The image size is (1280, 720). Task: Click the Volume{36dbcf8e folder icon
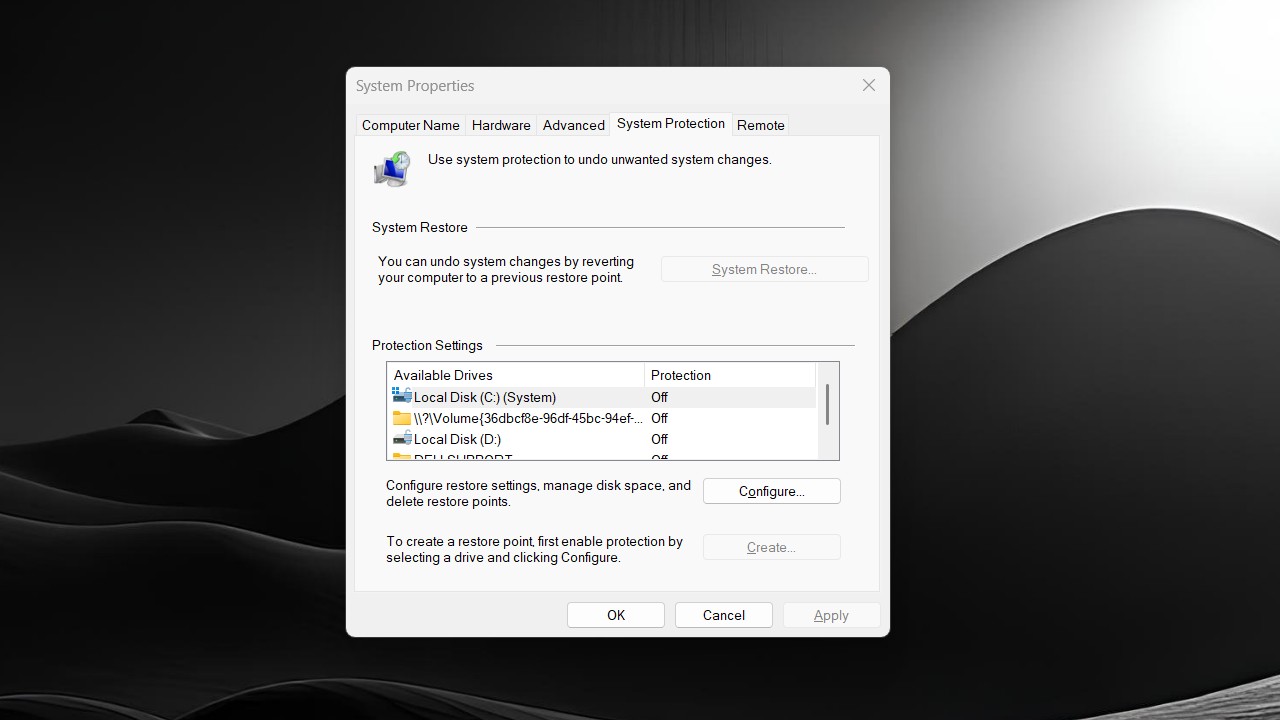[x=402, y=418]
